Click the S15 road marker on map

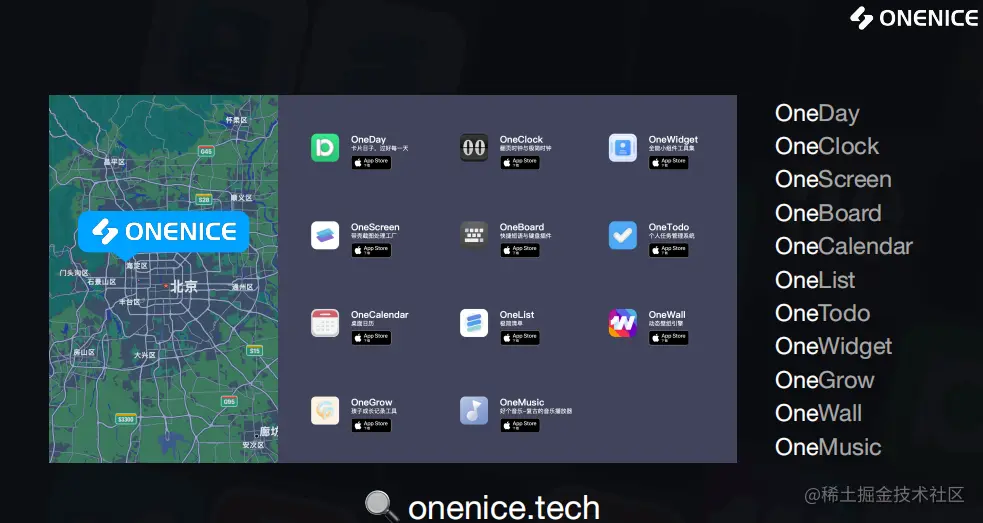click(x=254, y=351)
